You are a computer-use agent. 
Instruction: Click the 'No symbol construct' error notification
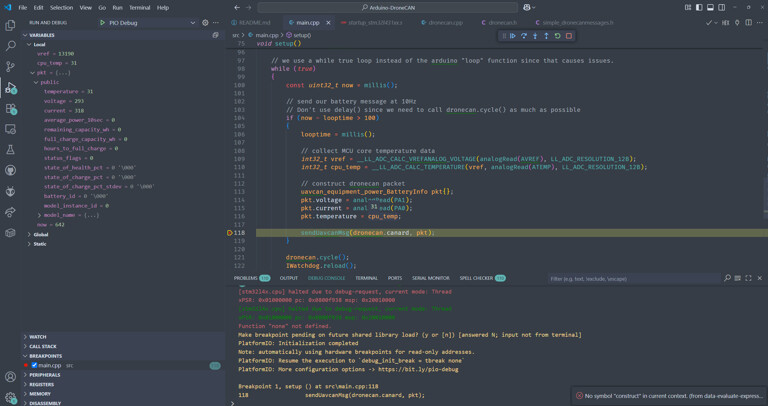(x=670, y=396)
